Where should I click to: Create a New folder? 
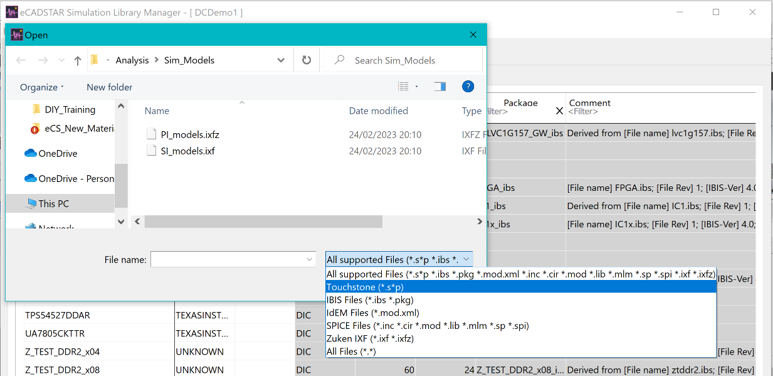pyautogui.click(x=109, y=87)
